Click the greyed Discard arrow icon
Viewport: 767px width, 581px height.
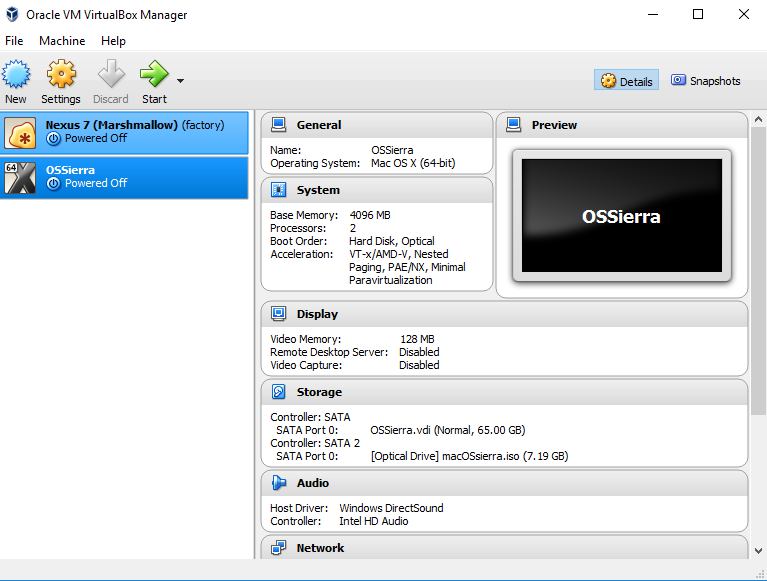coord(111,74)
